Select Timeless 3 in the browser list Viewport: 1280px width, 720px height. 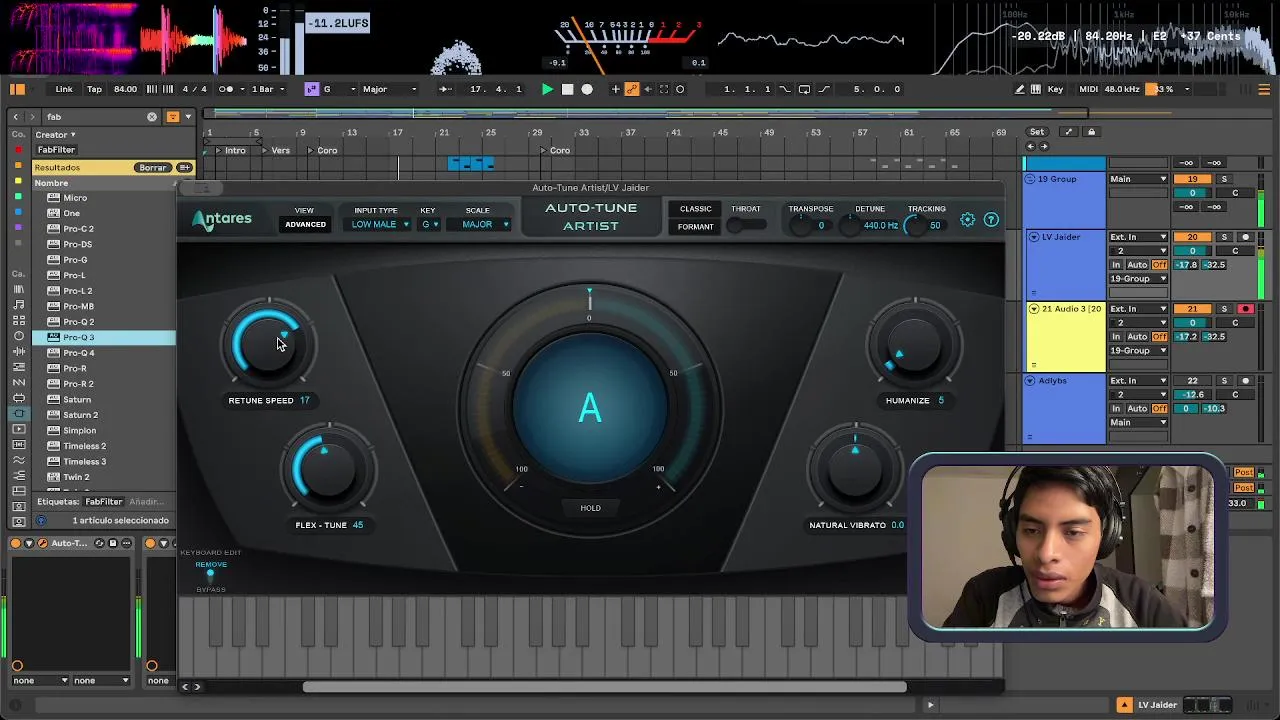pyautogui.click(x=104, y=461)
